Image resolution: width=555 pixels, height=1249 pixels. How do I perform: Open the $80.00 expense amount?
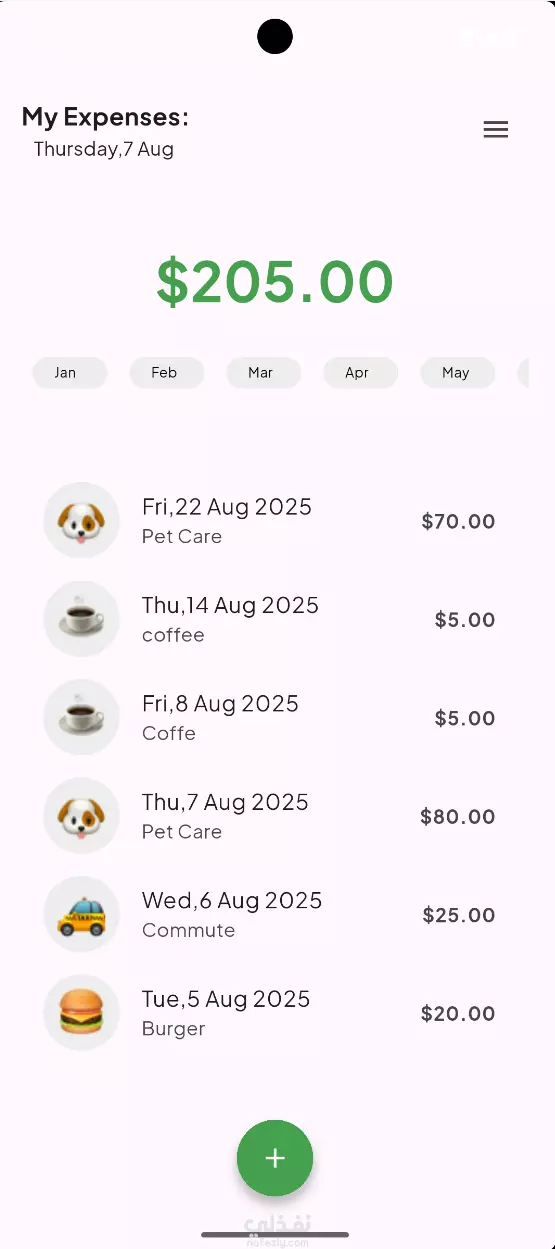pos(458,817)
